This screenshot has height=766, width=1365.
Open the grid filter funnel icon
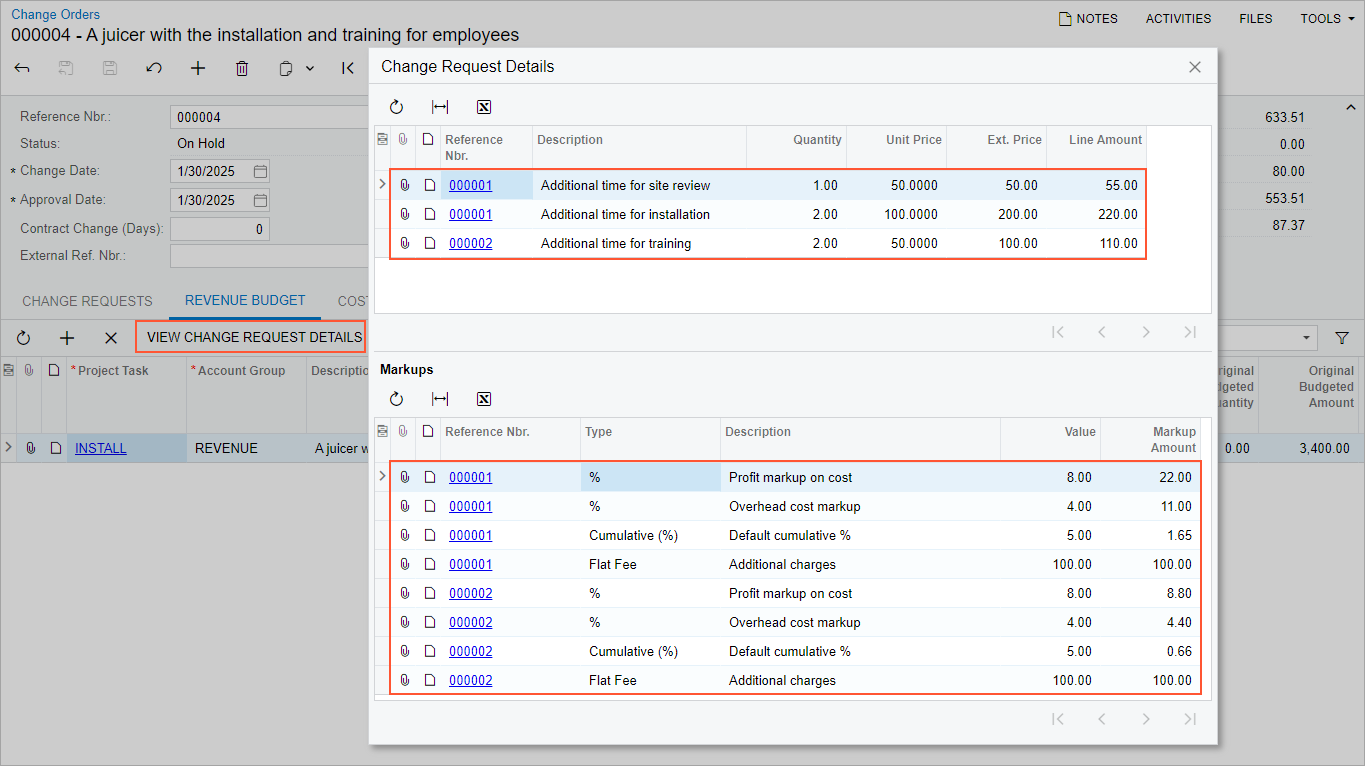(x=1342, y=338)
